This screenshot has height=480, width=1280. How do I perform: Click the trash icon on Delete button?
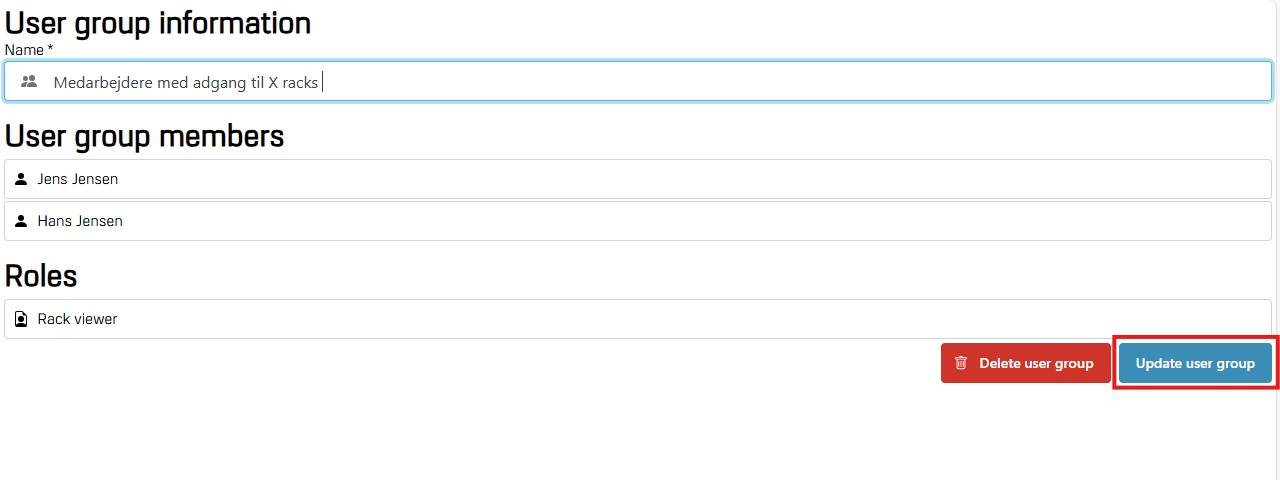click(x=961, y=363)
